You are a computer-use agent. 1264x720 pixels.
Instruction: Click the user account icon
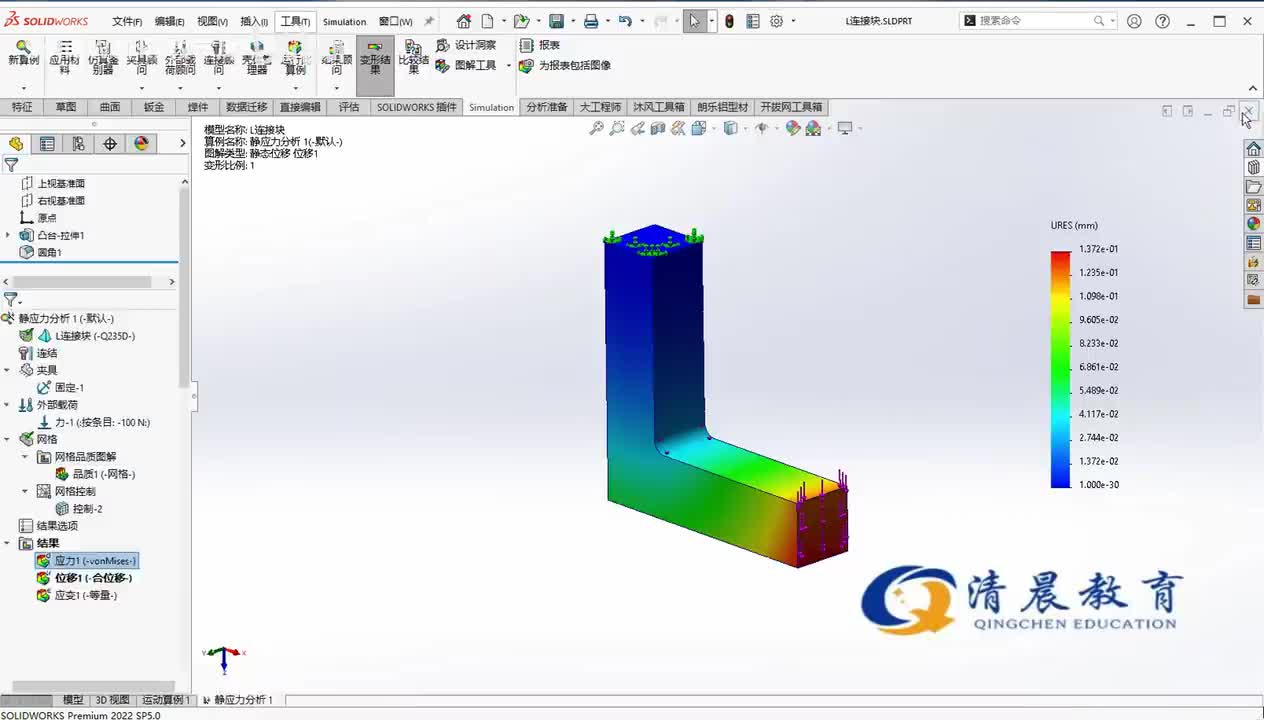point(1134,21)
